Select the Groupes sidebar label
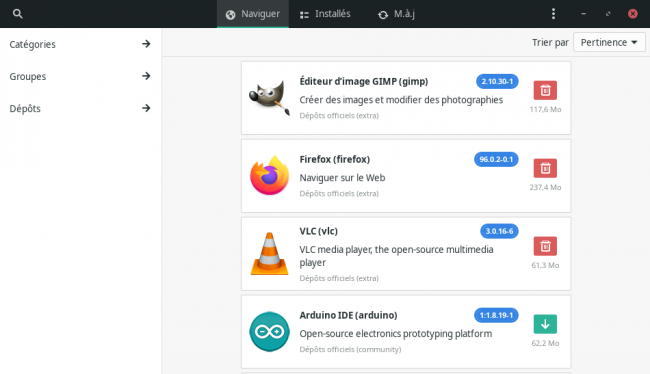 click(x=28, y=77)
